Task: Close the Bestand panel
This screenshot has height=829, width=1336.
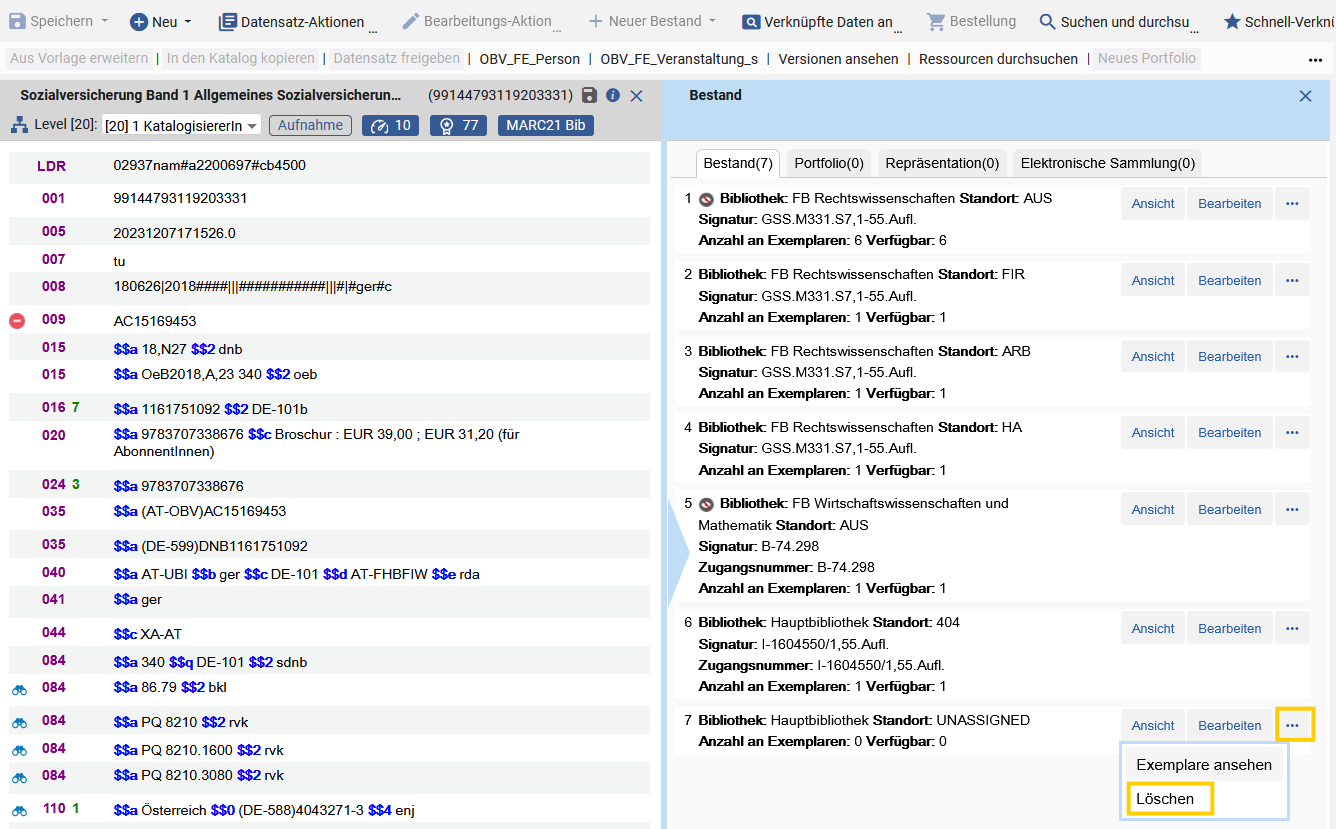Action: 1305,96
